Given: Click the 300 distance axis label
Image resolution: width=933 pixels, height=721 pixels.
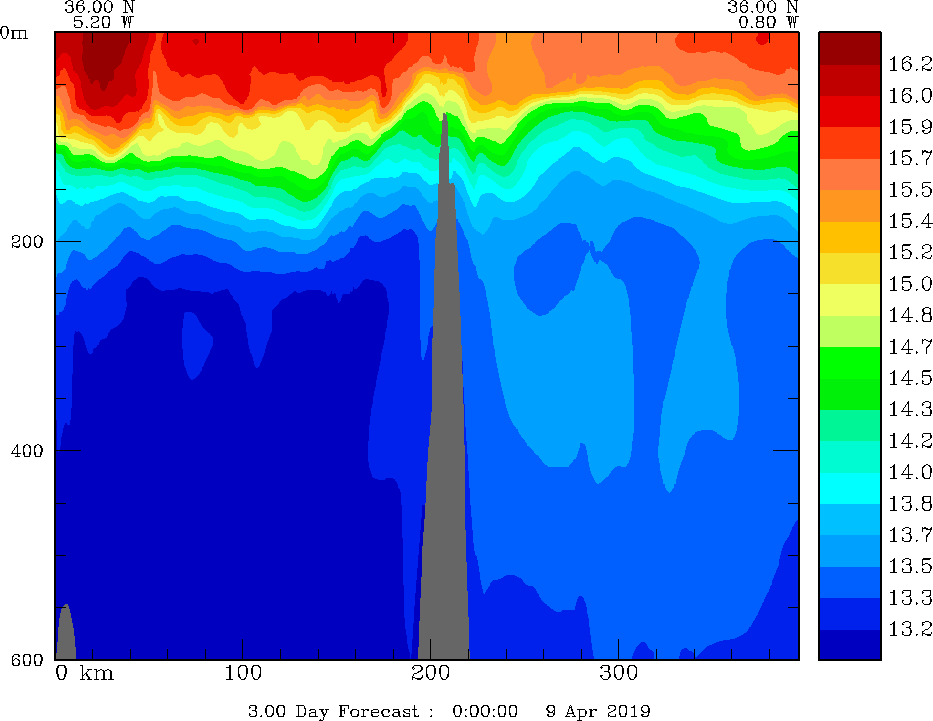Looking at the screenshot, I should click(x=618, y=672).
